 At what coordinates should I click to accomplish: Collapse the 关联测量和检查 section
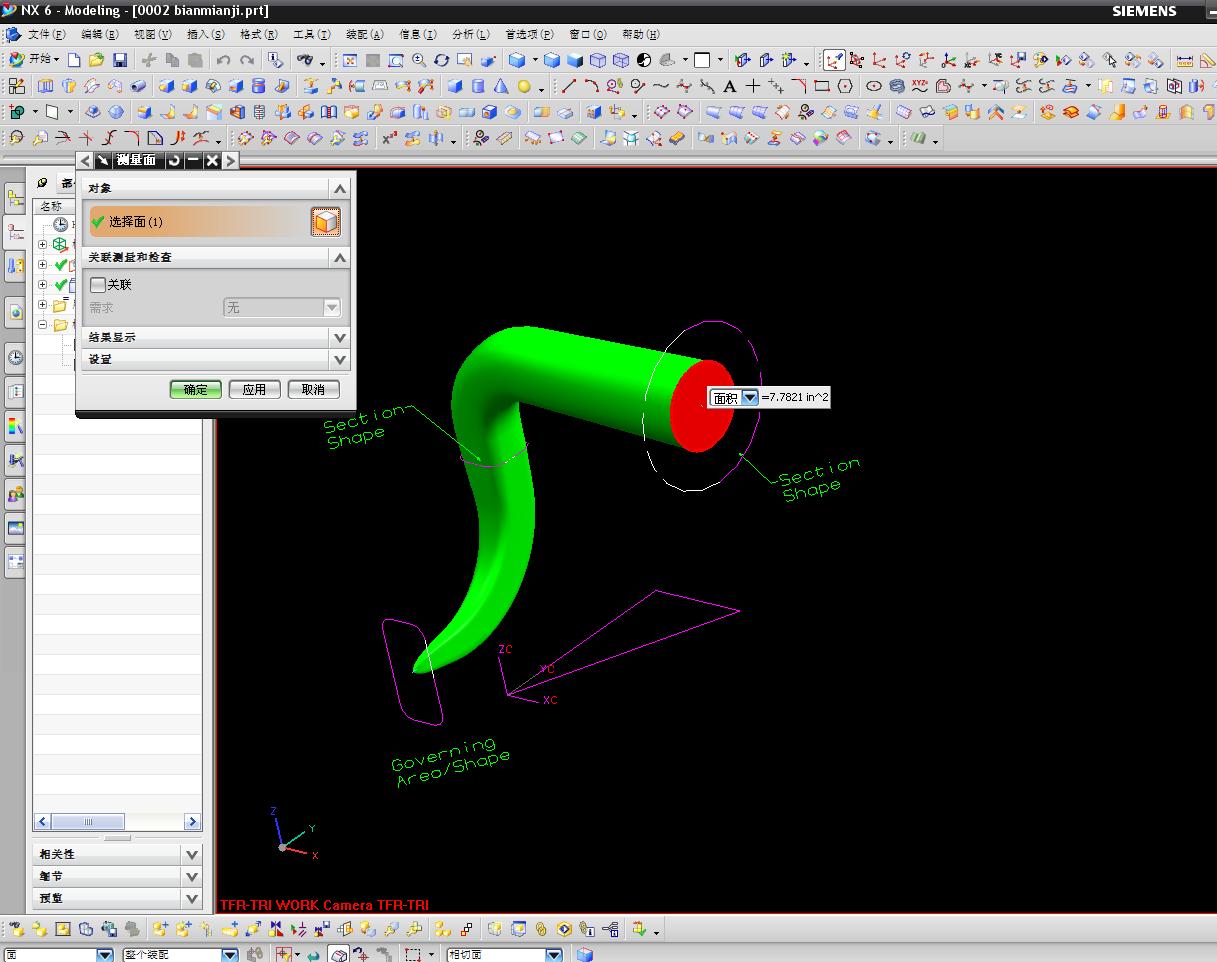tap(340, 257)
